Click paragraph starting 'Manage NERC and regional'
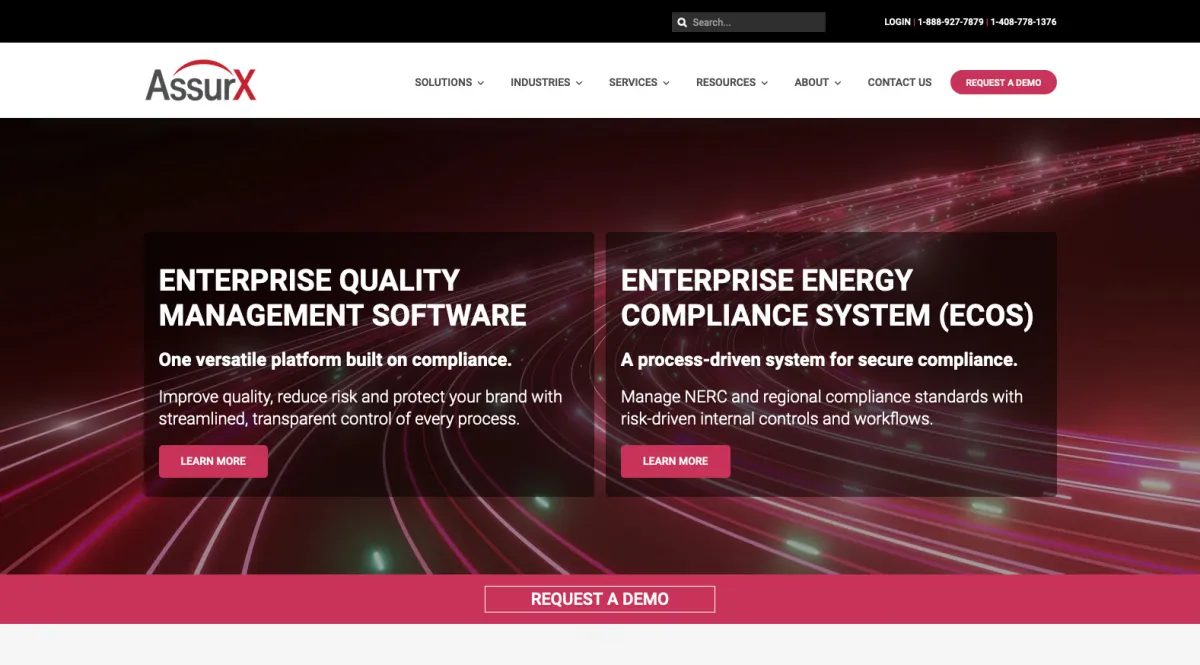The image size is (1200, 665). 822,408
